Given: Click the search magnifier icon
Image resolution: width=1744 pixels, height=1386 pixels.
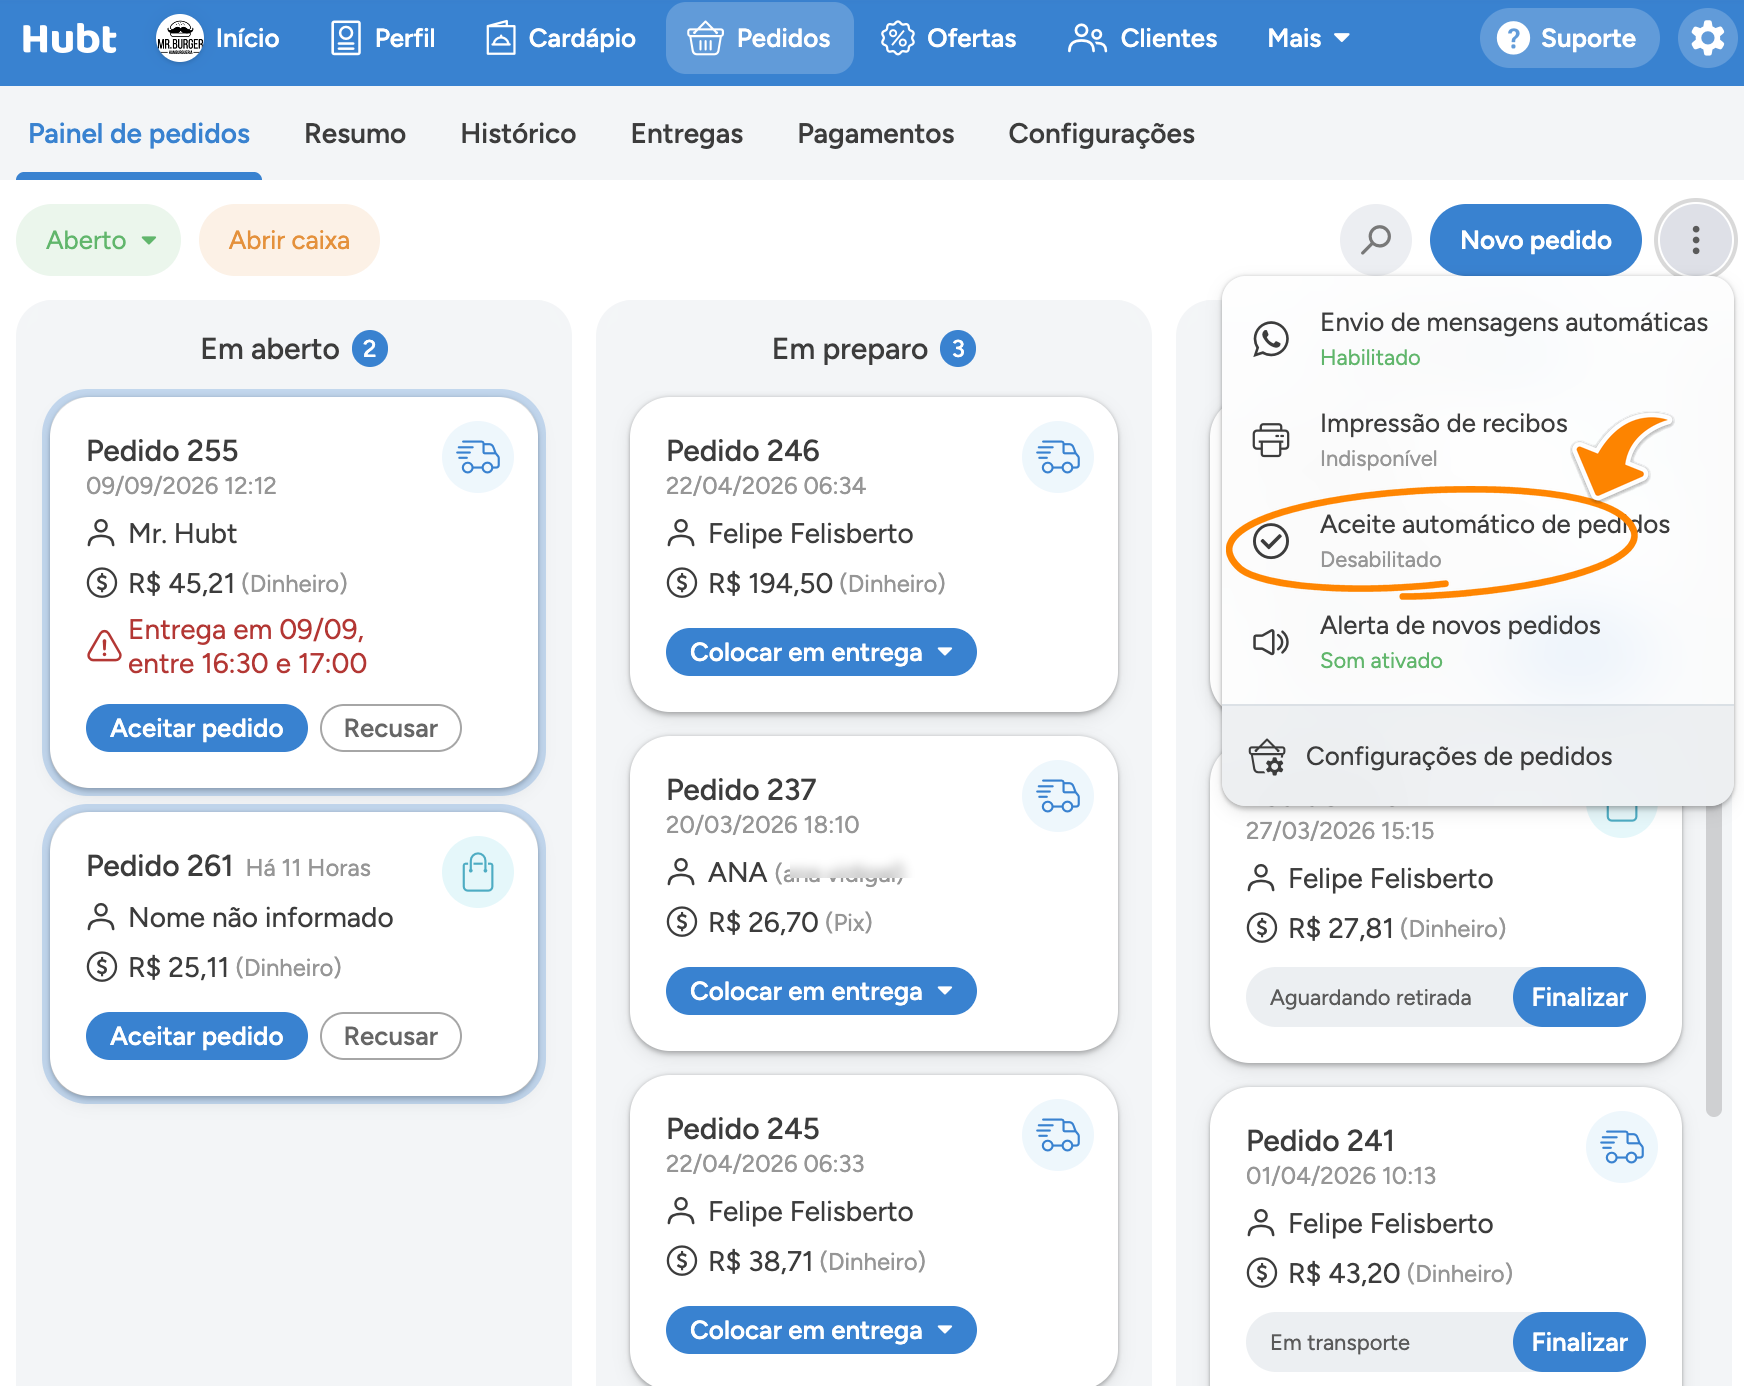Looking at the screenshot, I should click(1376, 240).
